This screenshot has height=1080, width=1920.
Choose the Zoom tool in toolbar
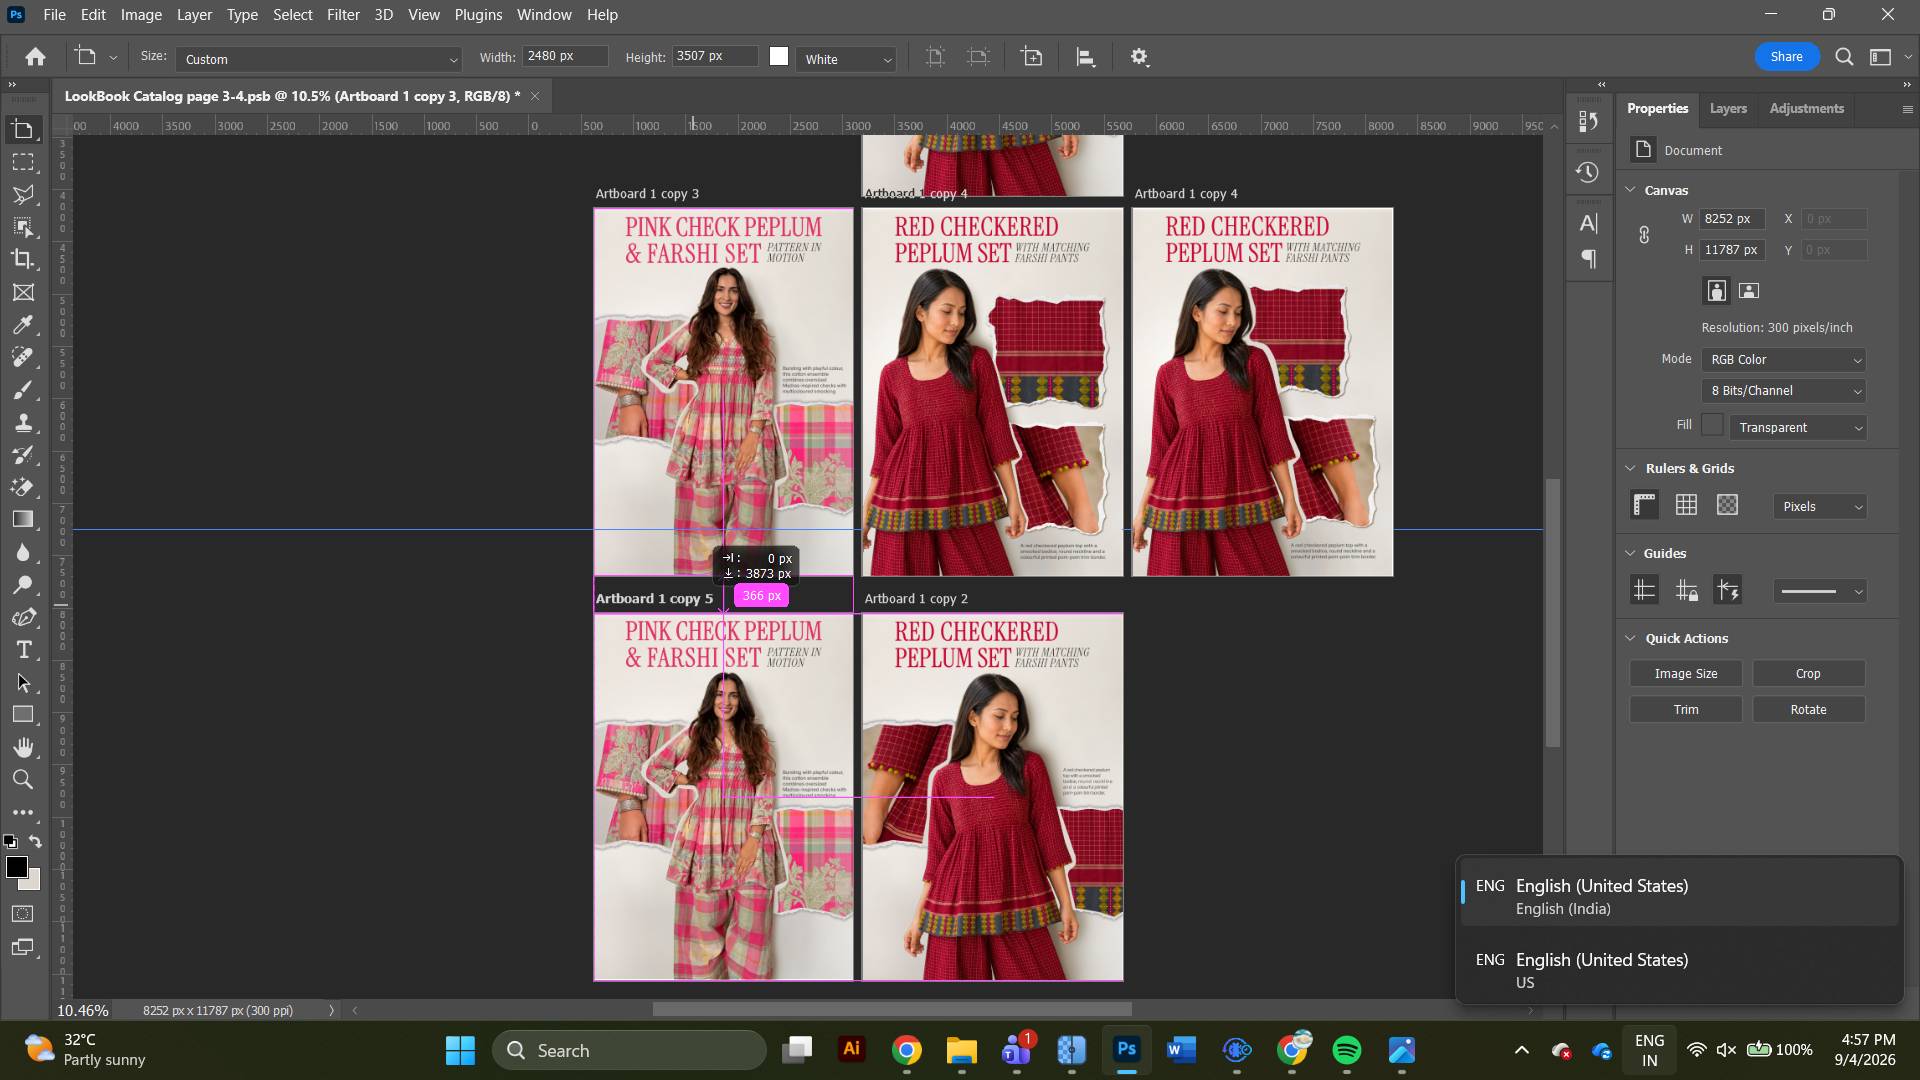click(23, 780)
